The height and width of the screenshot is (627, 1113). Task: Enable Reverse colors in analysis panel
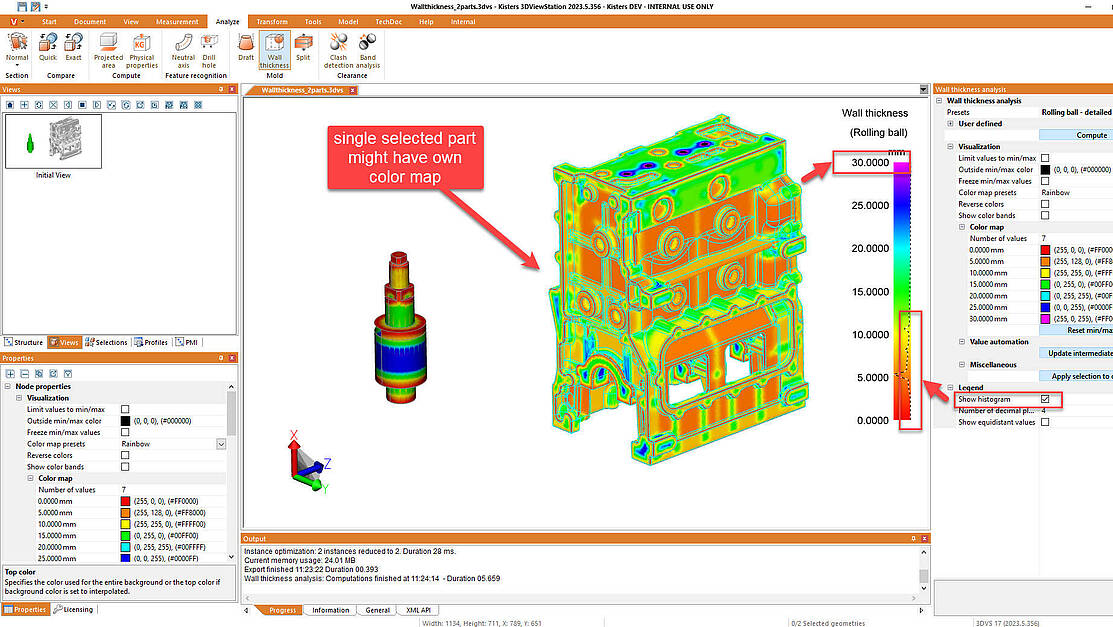pos(1045,204)
